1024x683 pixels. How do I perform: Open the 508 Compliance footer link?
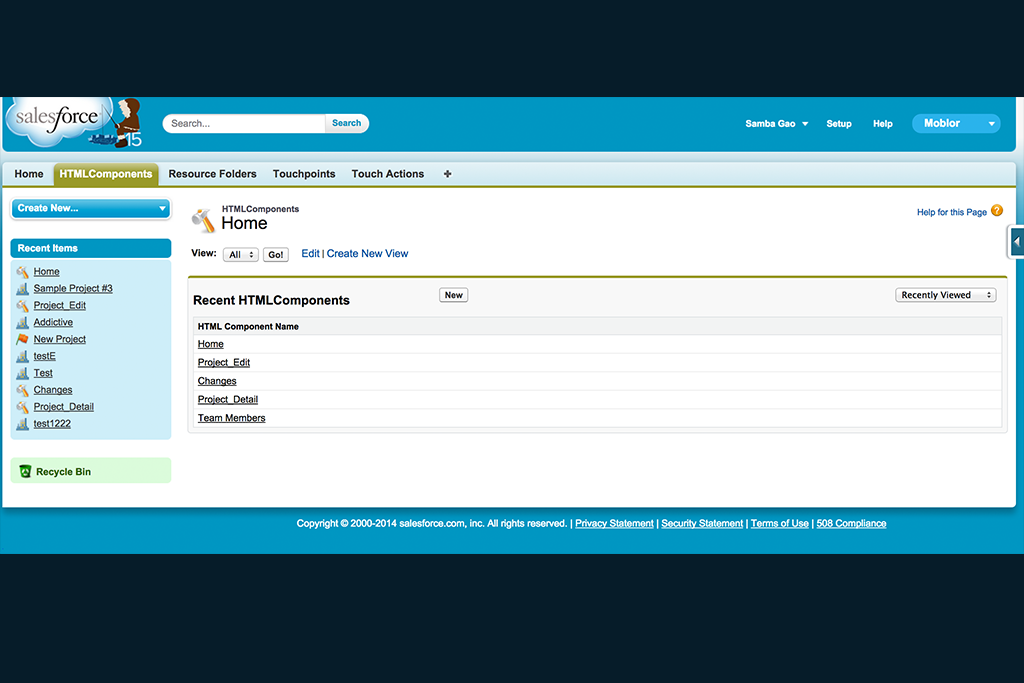pyautogui.click(x=851, y=524)
